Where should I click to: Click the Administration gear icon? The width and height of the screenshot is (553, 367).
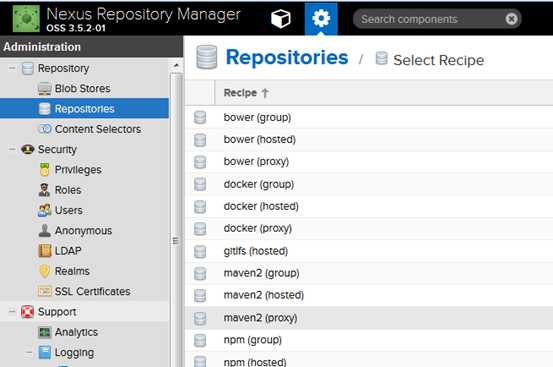(321, 18)
